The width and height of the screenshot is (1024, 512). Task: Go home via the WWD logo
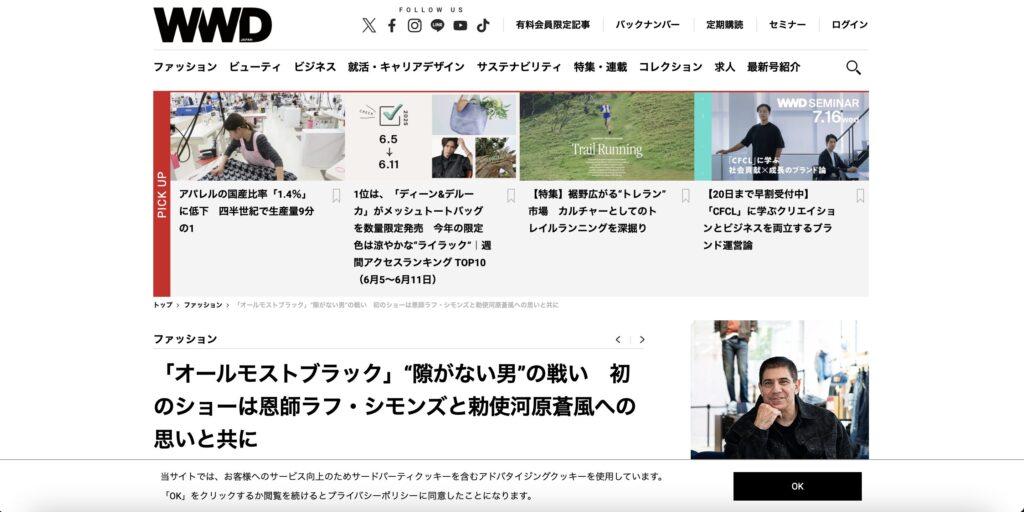(213, 25)
